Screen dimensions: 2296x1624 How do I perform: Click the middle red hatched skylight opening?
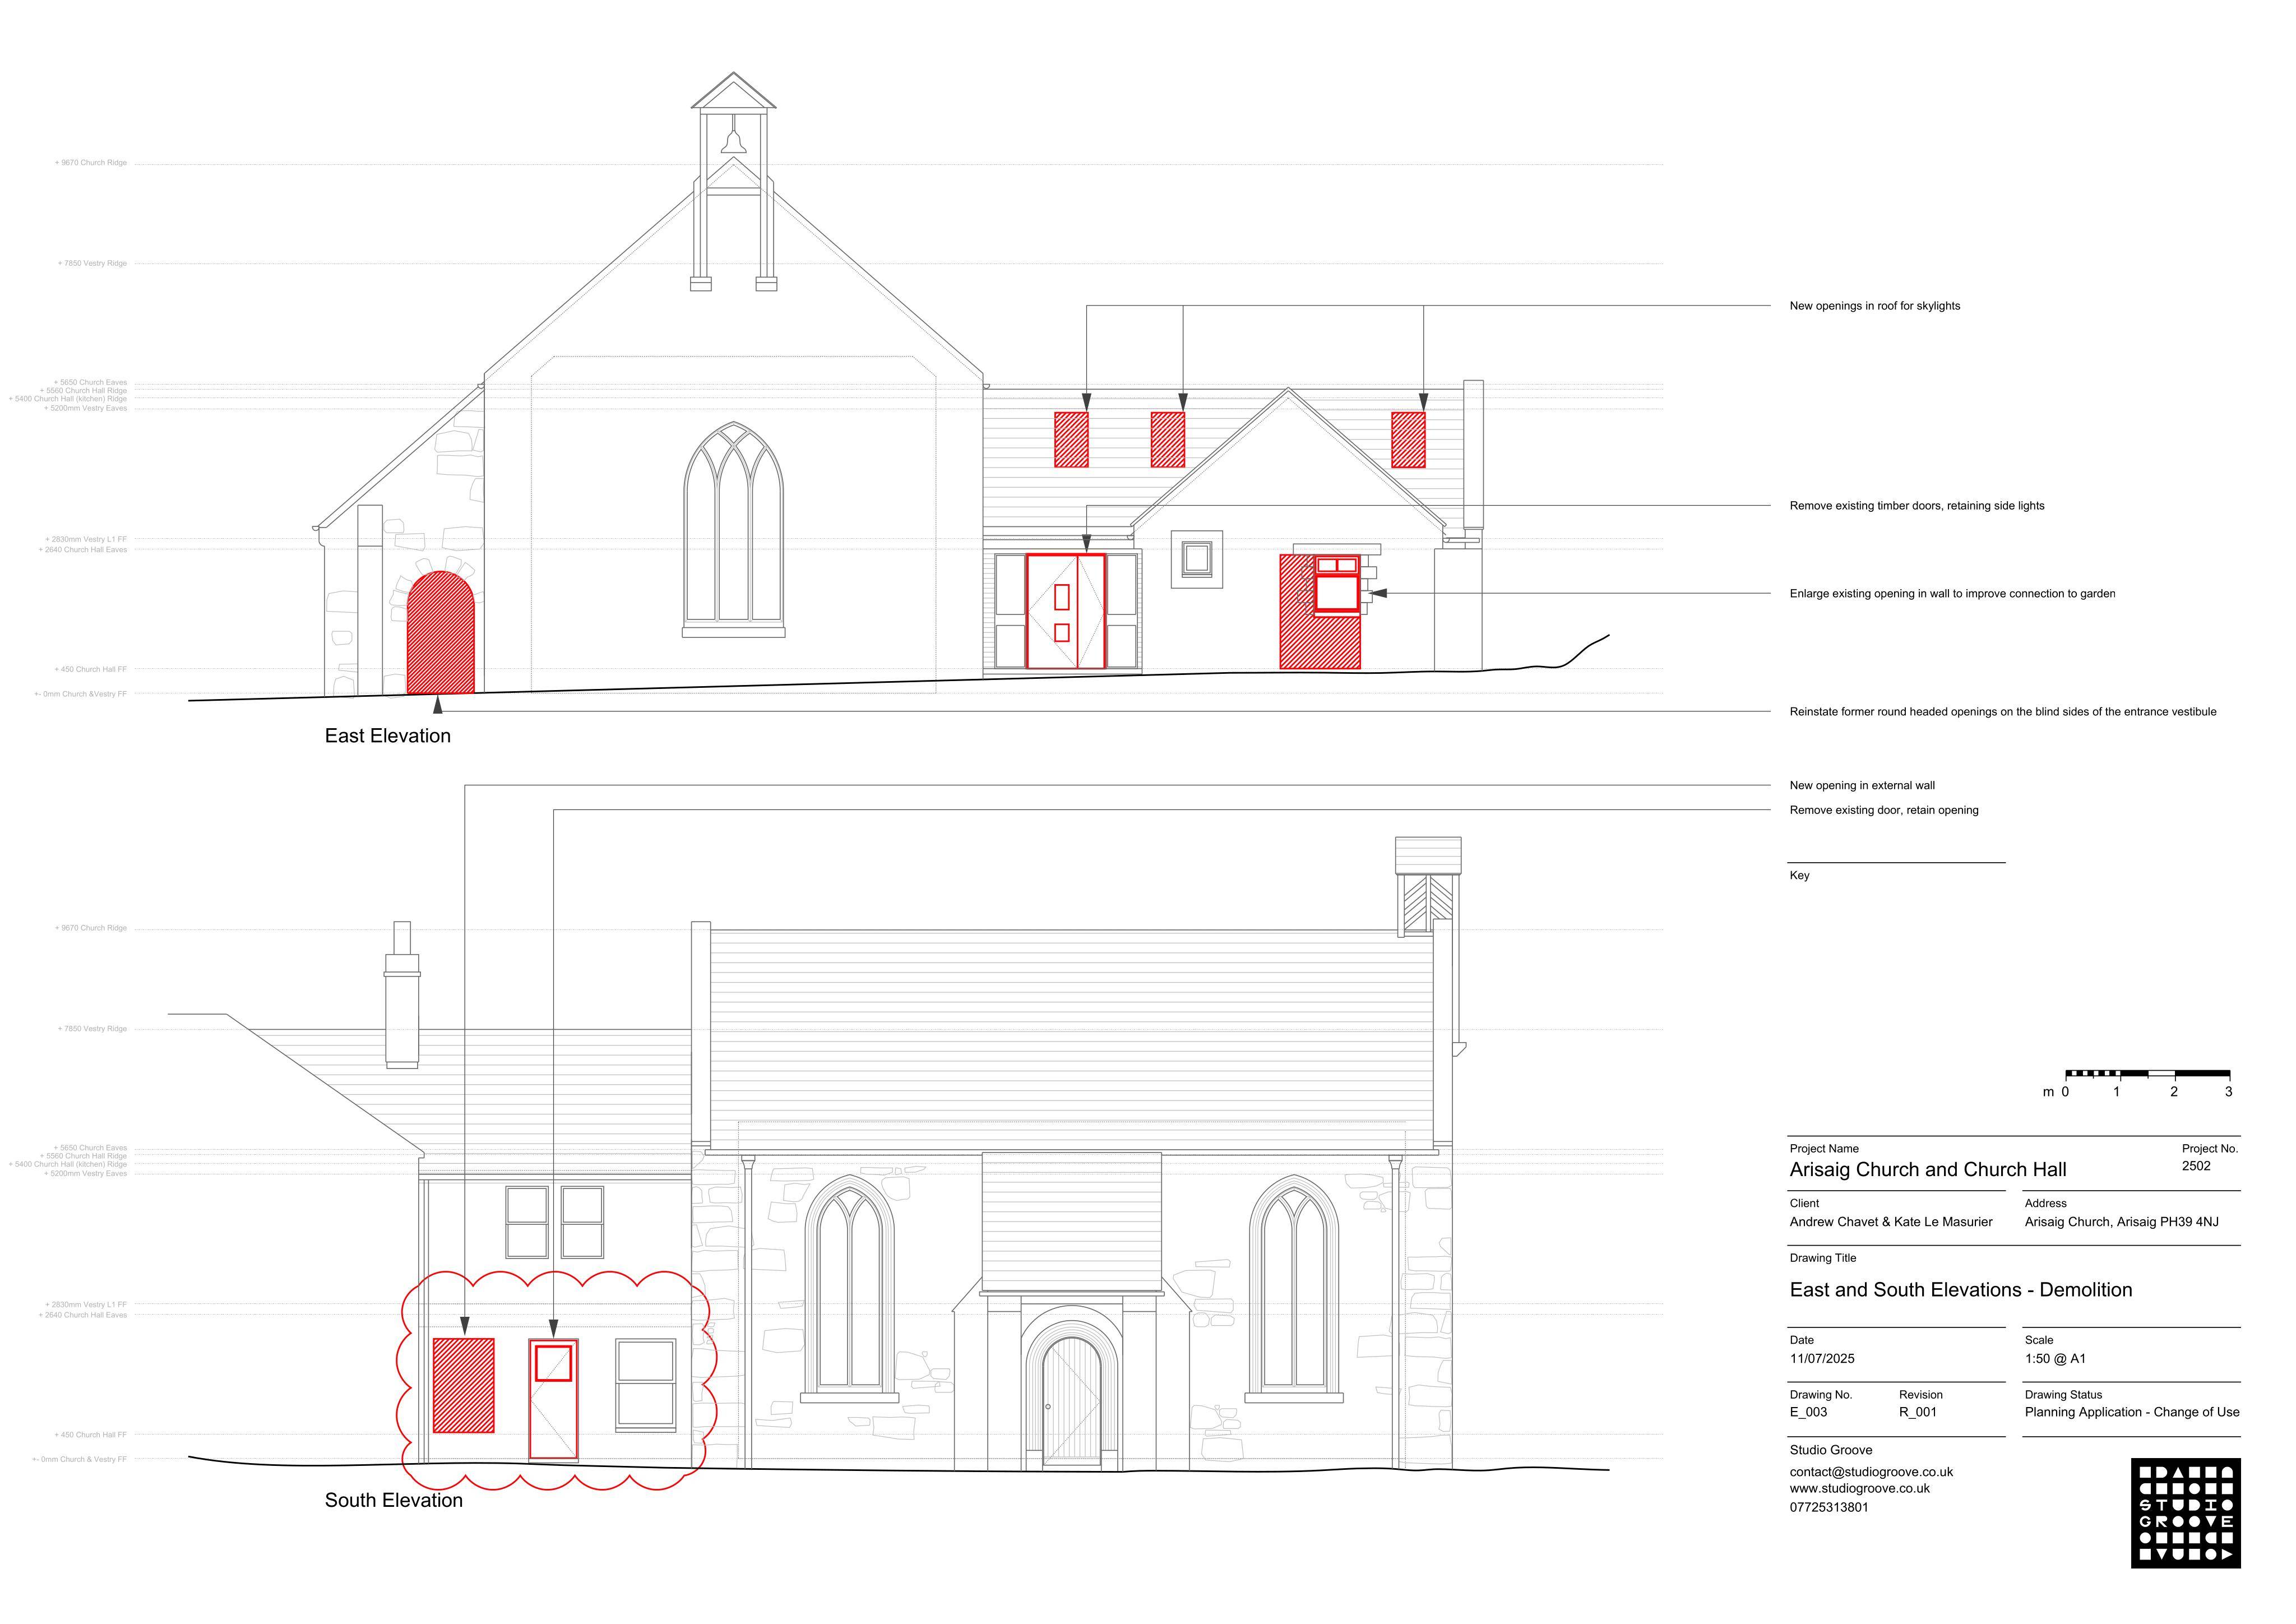tap(1167, 440)
